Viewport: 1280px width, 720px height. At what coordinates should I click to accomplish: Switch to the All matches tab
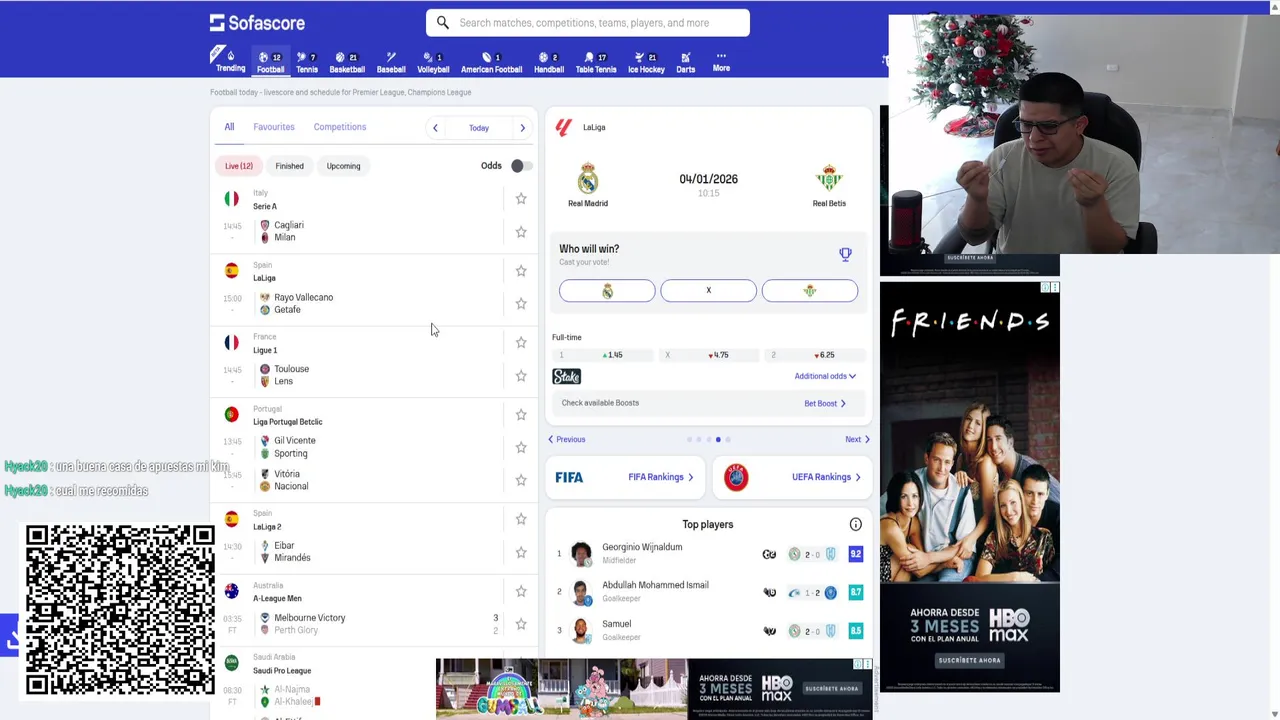coord(229,127)
